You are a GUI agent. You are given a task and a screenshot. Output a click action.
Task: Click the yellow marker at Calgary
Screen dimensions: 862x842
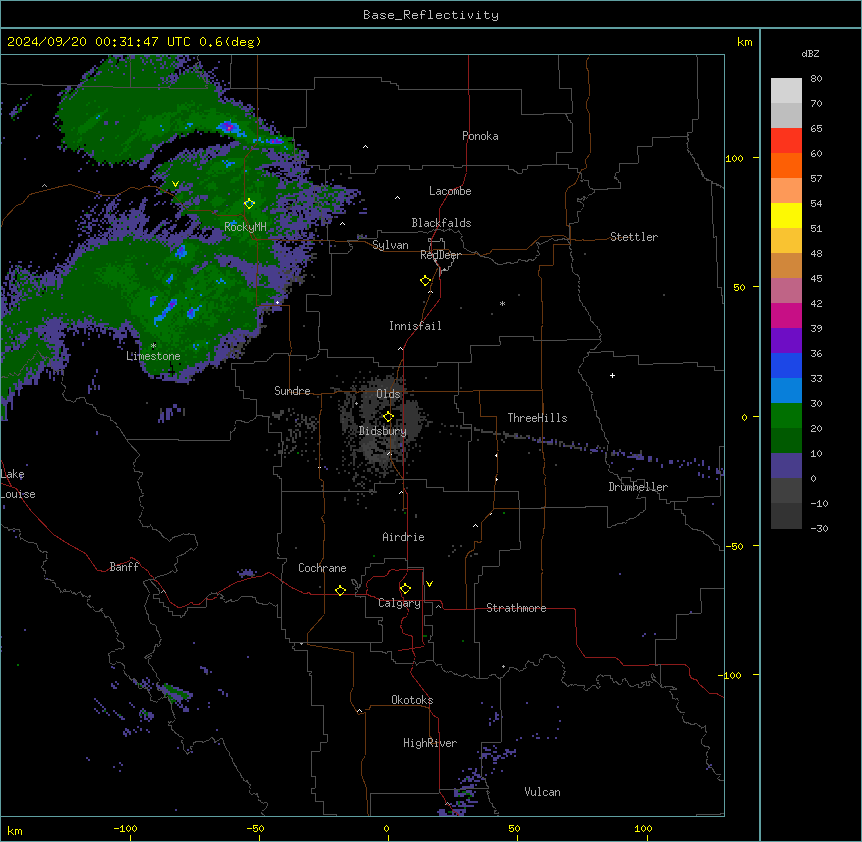pos(405,589)
